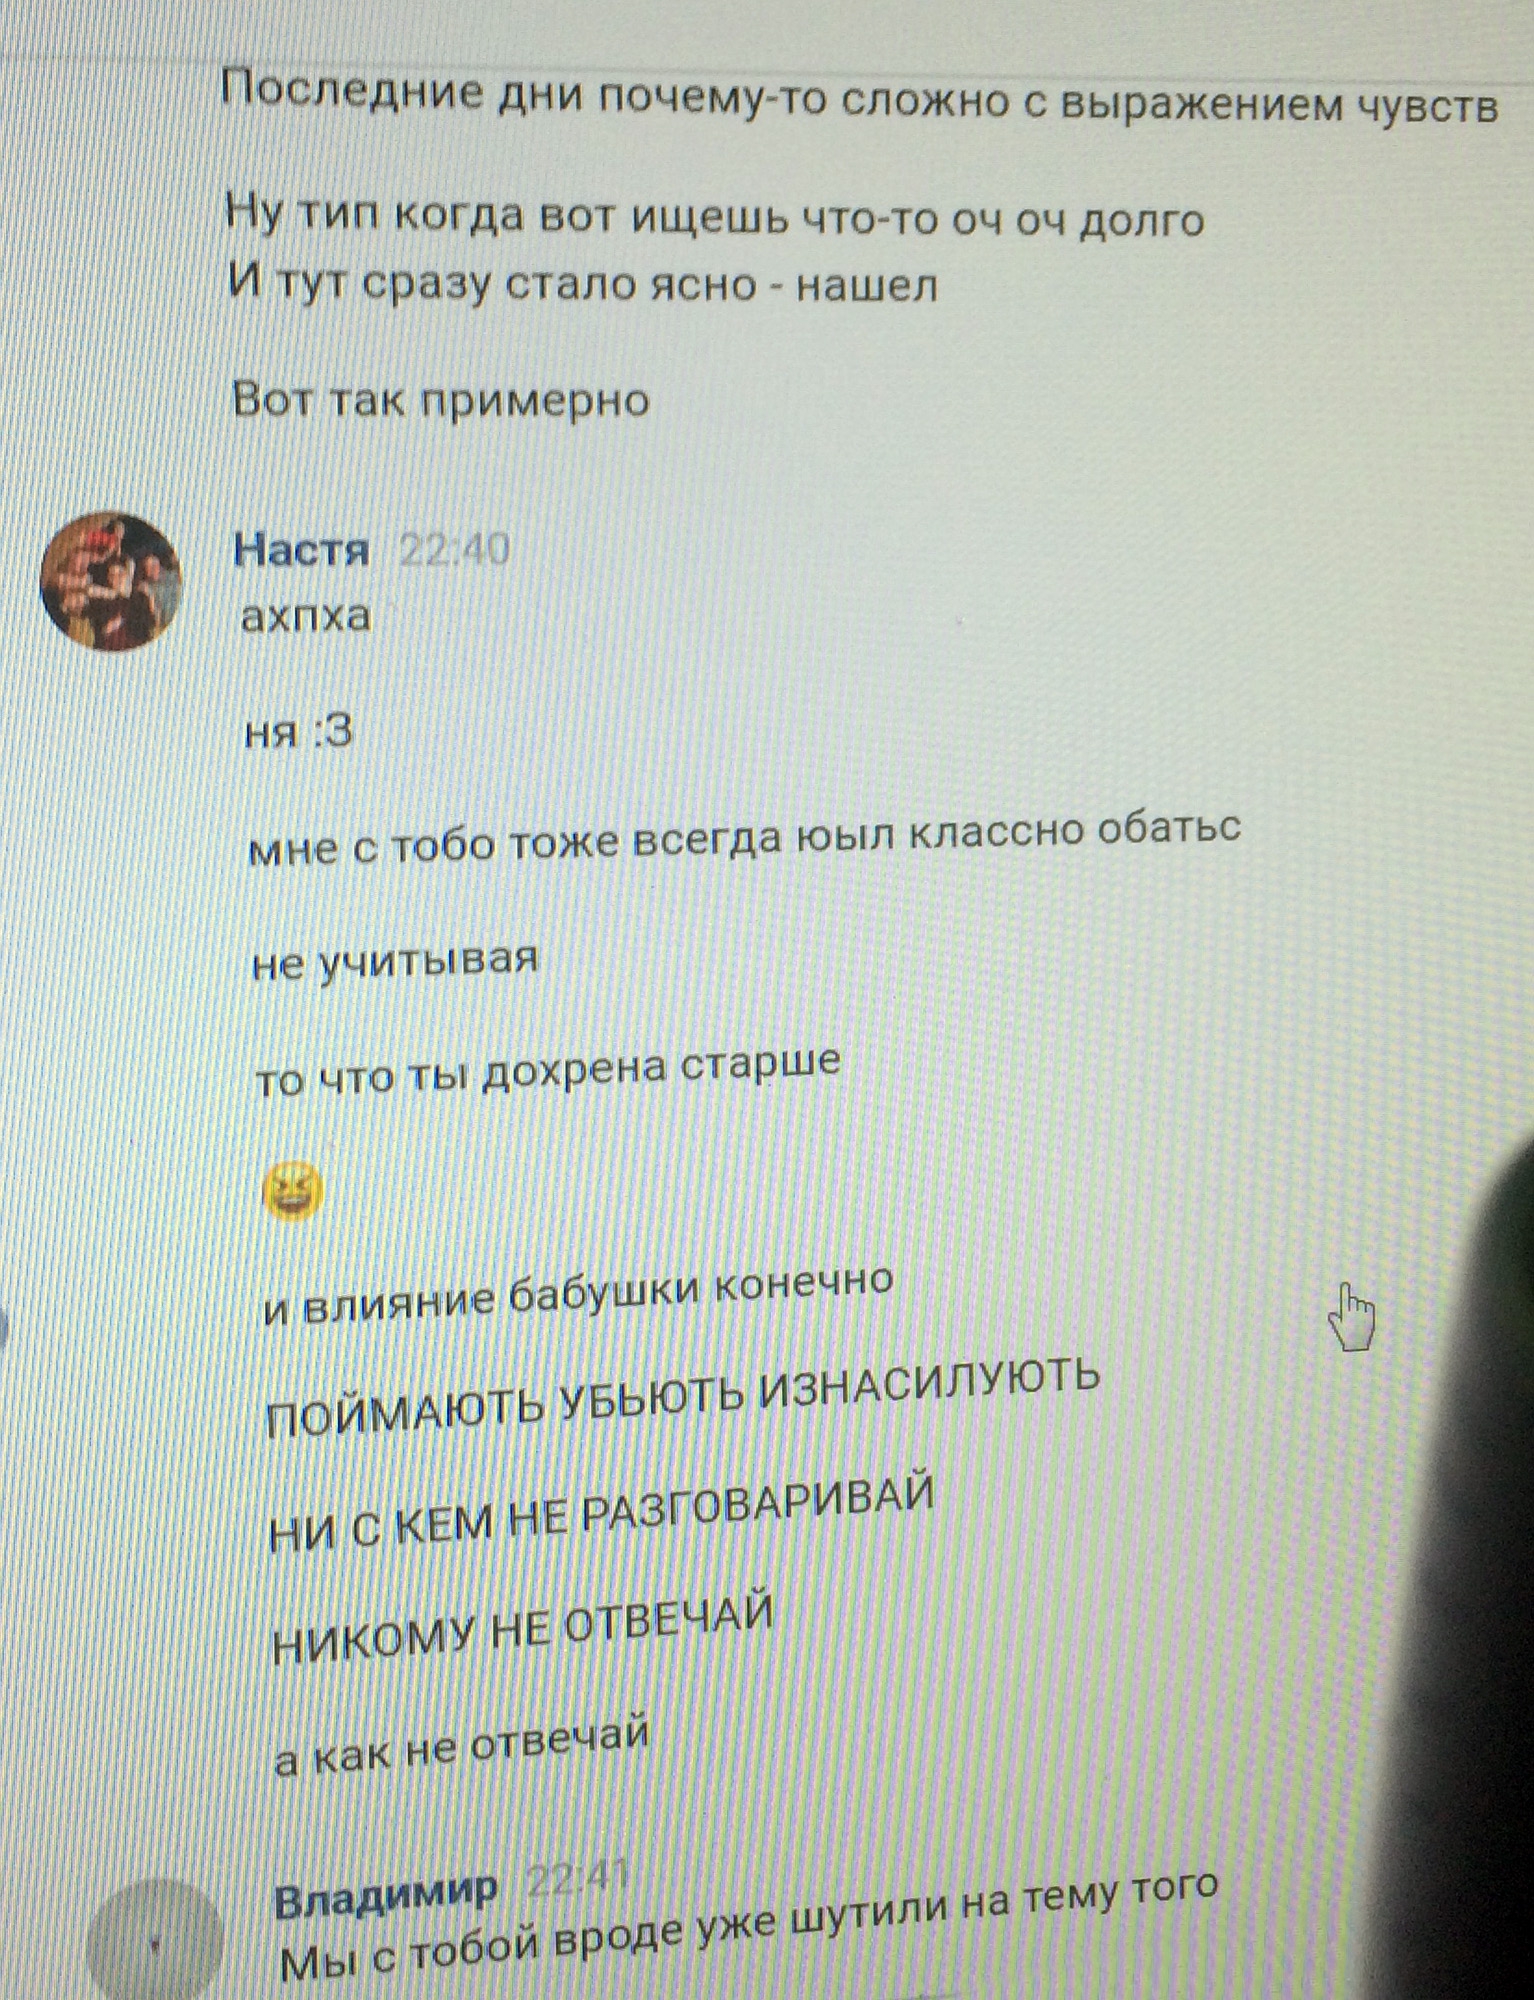Select the message "ня :3"
The width and height of the screenshot is (1534, 2000).
(299, 733)
